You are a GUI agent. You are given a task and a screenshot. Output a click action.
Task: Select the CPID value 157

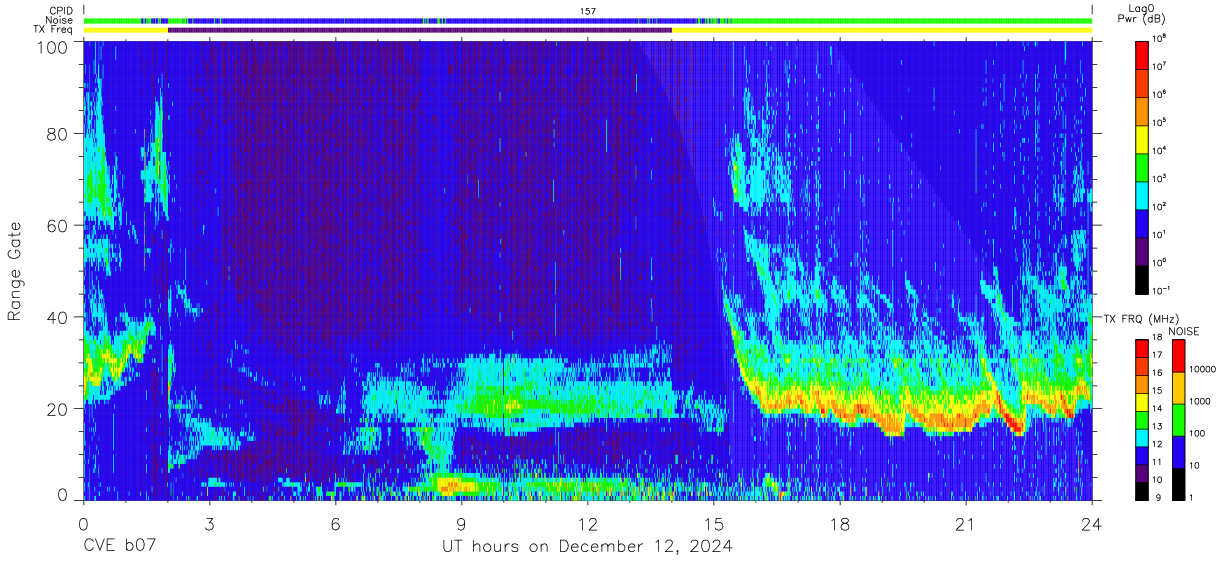click(x=587, y=10)
